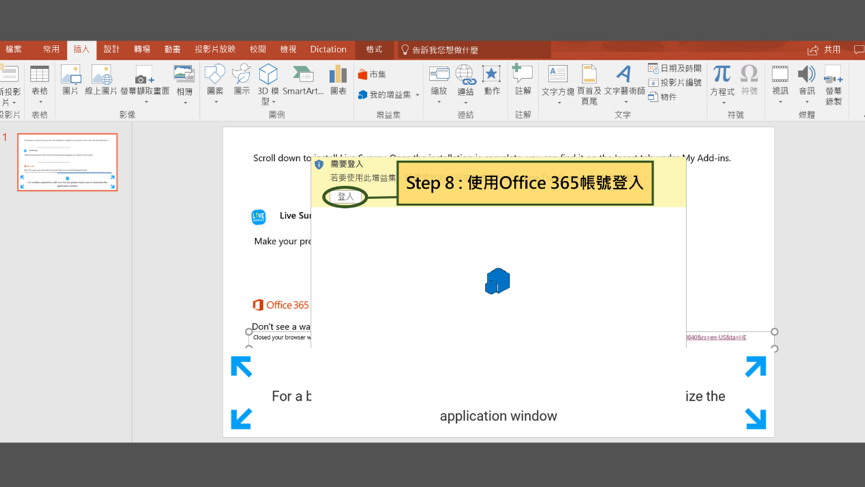Open the Format (格式) tab
This screenshot has height=487, width=865.
(374, 49)
